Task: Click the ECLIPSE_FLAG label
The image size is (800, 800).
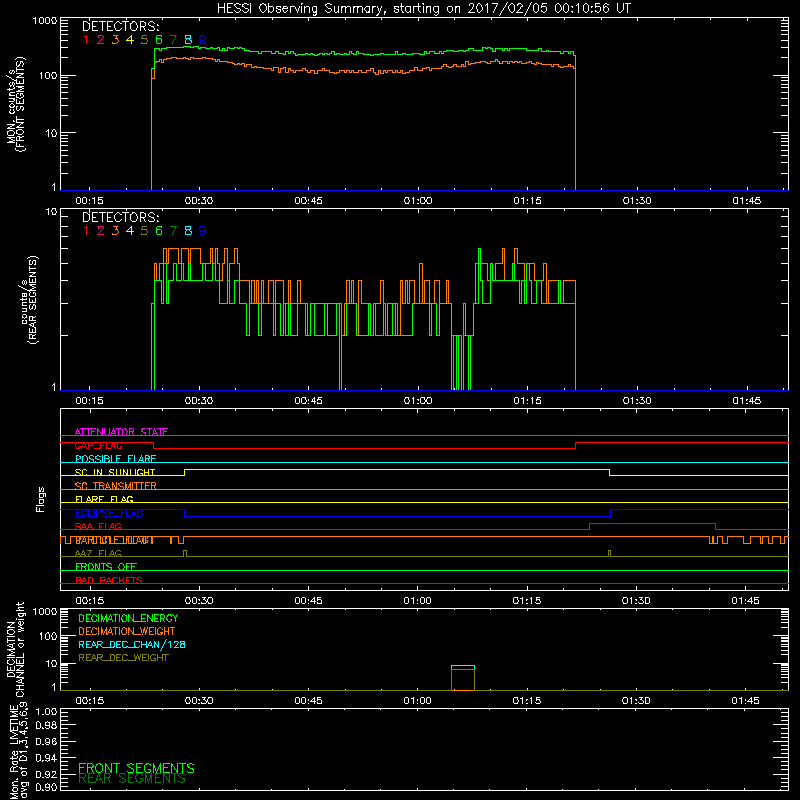Action: coord(109,513)
